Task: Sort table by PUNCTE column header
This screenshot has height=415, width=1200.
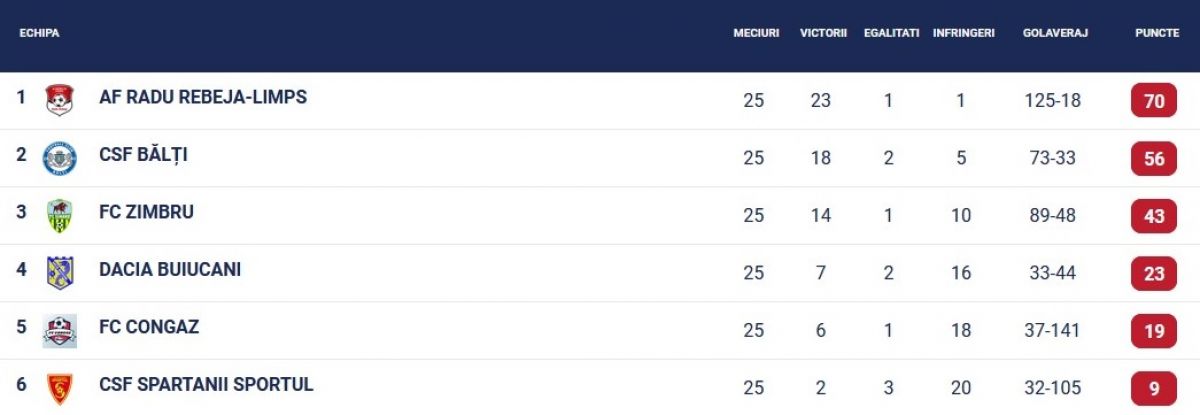Action: [1157, 33]
